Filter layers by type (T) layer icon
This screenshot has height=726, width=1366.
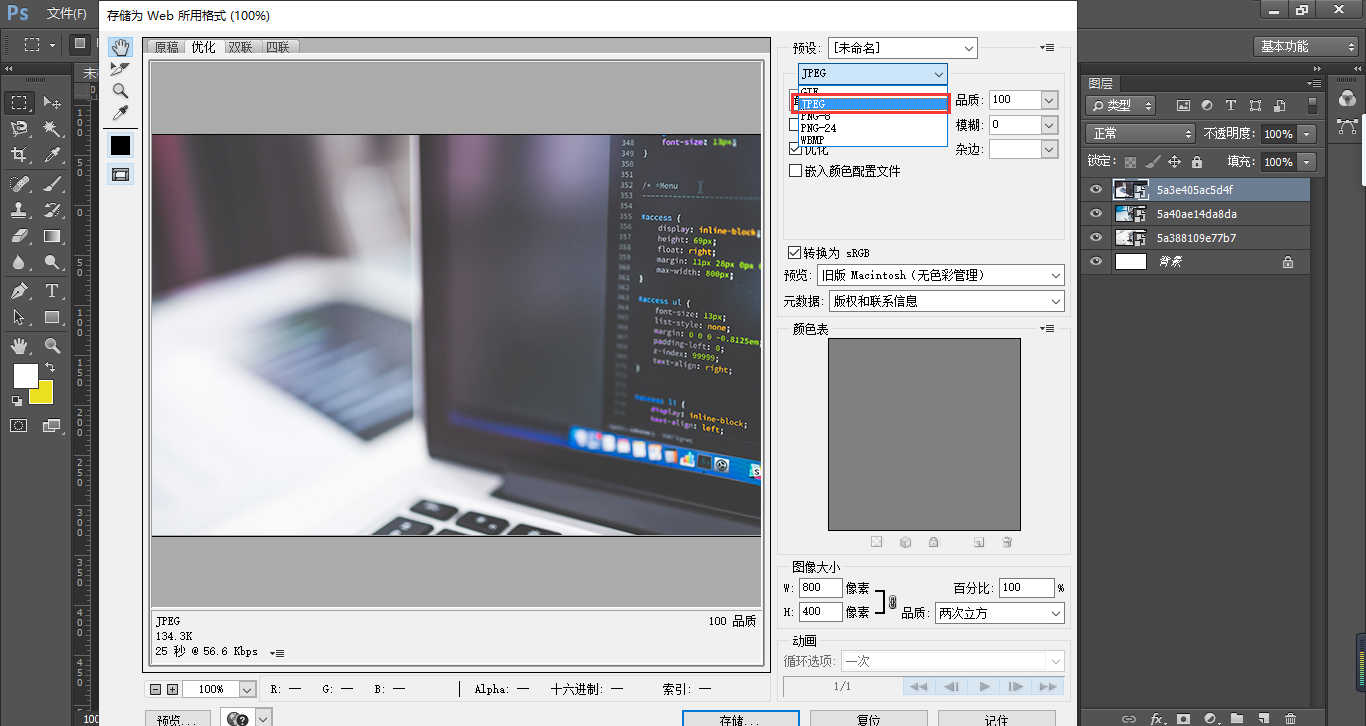(1230, 105)
